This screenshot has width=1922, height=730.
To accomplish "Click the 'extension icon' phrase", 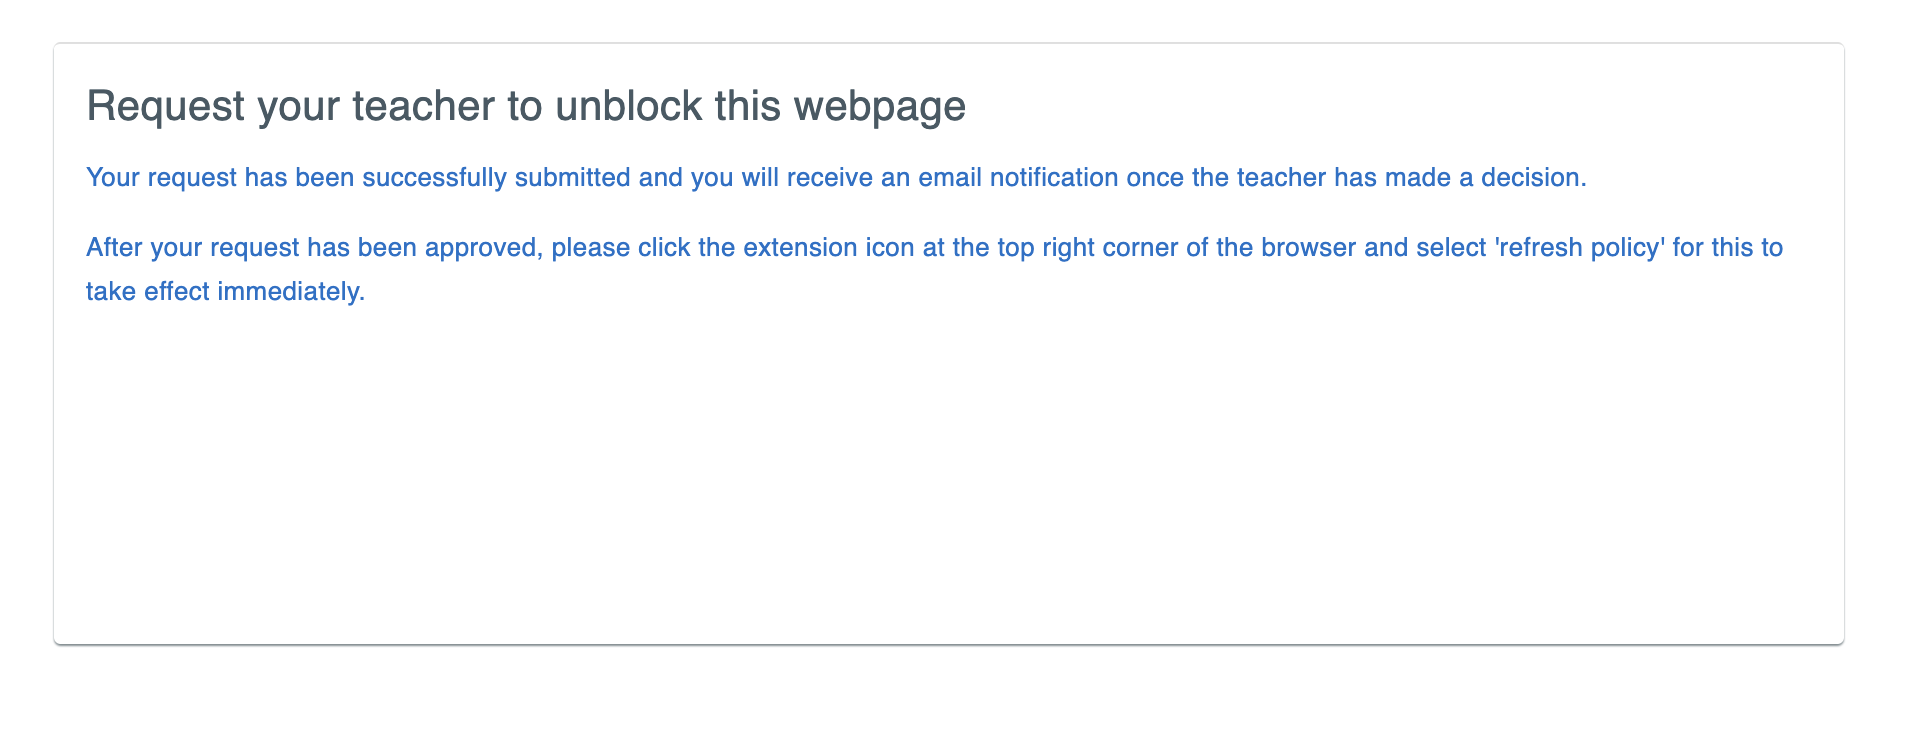I will point(829,248).
